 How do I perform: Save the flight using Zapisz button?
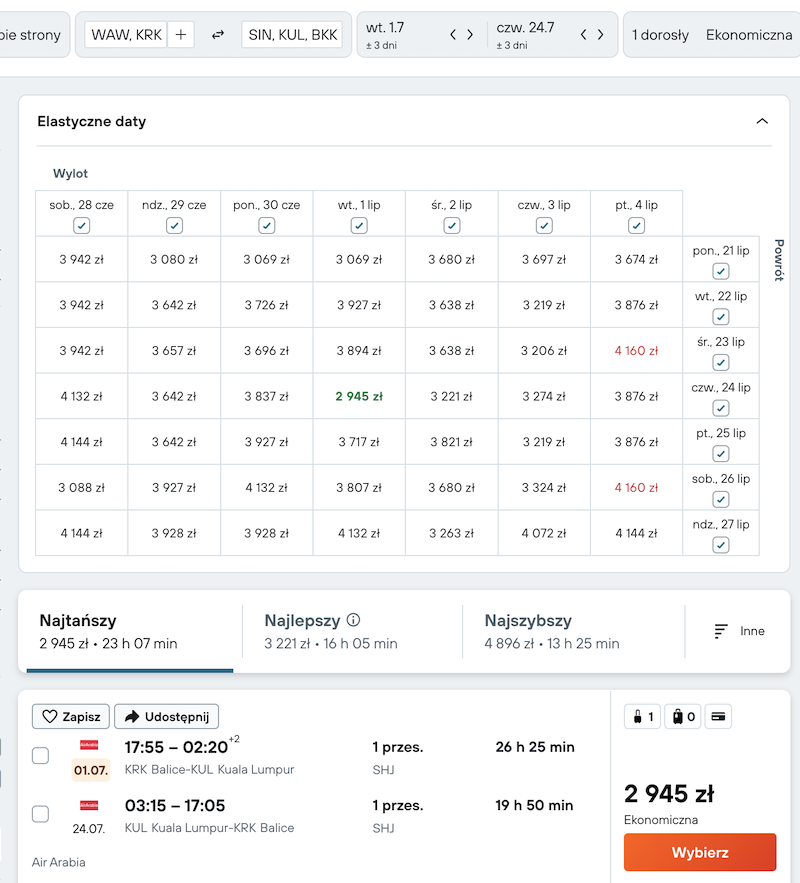click(71, 717)
